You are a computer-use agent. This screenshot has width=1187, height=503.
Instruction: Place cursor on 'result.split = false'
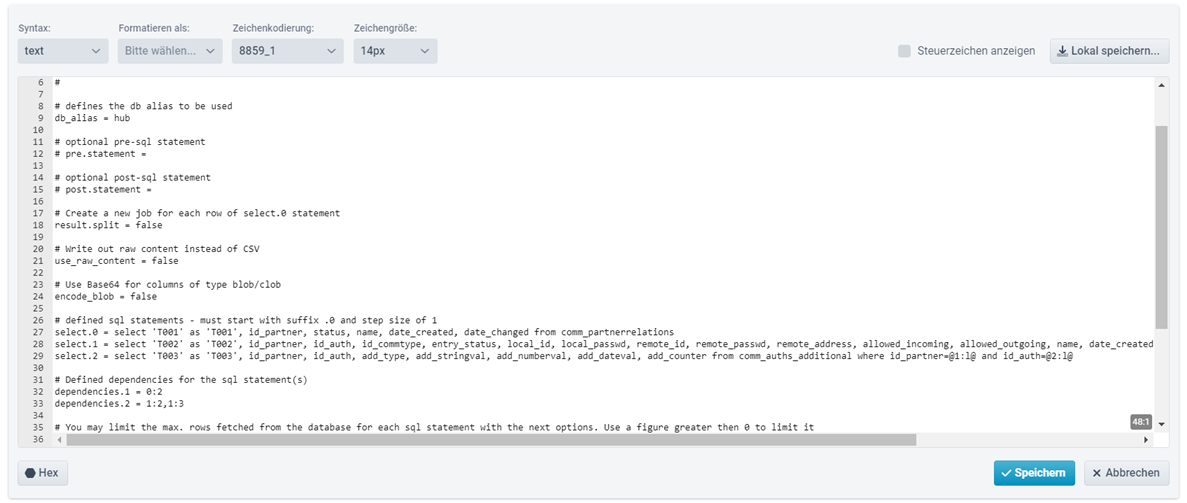tap(108, 225)
